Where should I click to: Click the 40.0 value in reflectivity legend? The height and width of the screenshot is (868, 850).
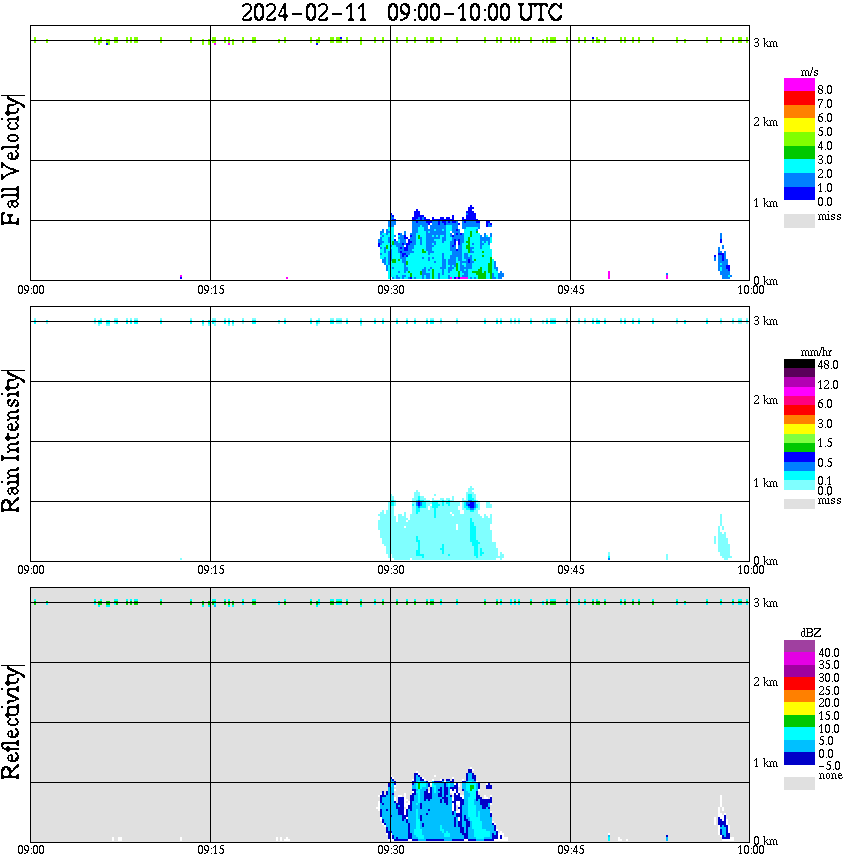[829, 653]
